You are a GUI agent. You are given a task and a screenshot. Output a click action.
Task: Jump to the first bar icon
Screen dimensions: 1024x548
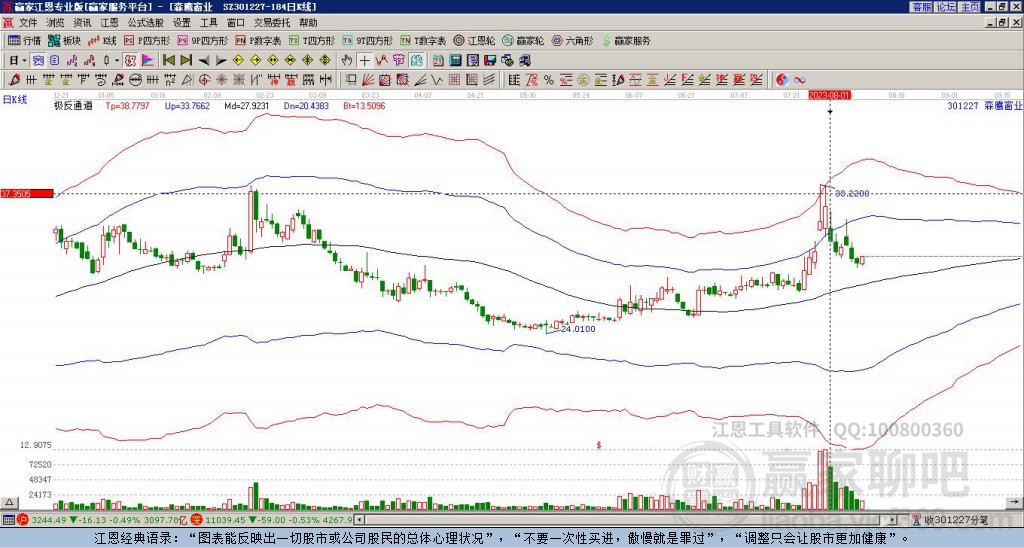coord(168,60)
